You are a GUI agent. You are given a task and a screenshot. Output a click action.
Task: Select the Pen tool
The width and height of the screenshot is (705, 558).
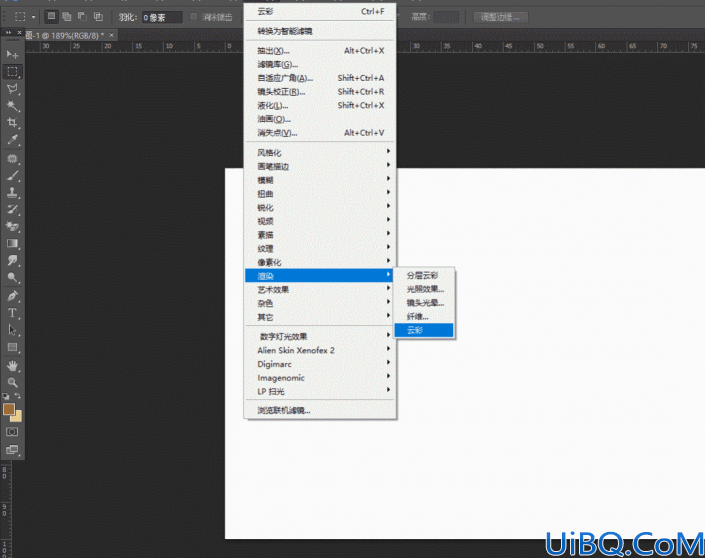pyautogui.click(x=12, y=296)
